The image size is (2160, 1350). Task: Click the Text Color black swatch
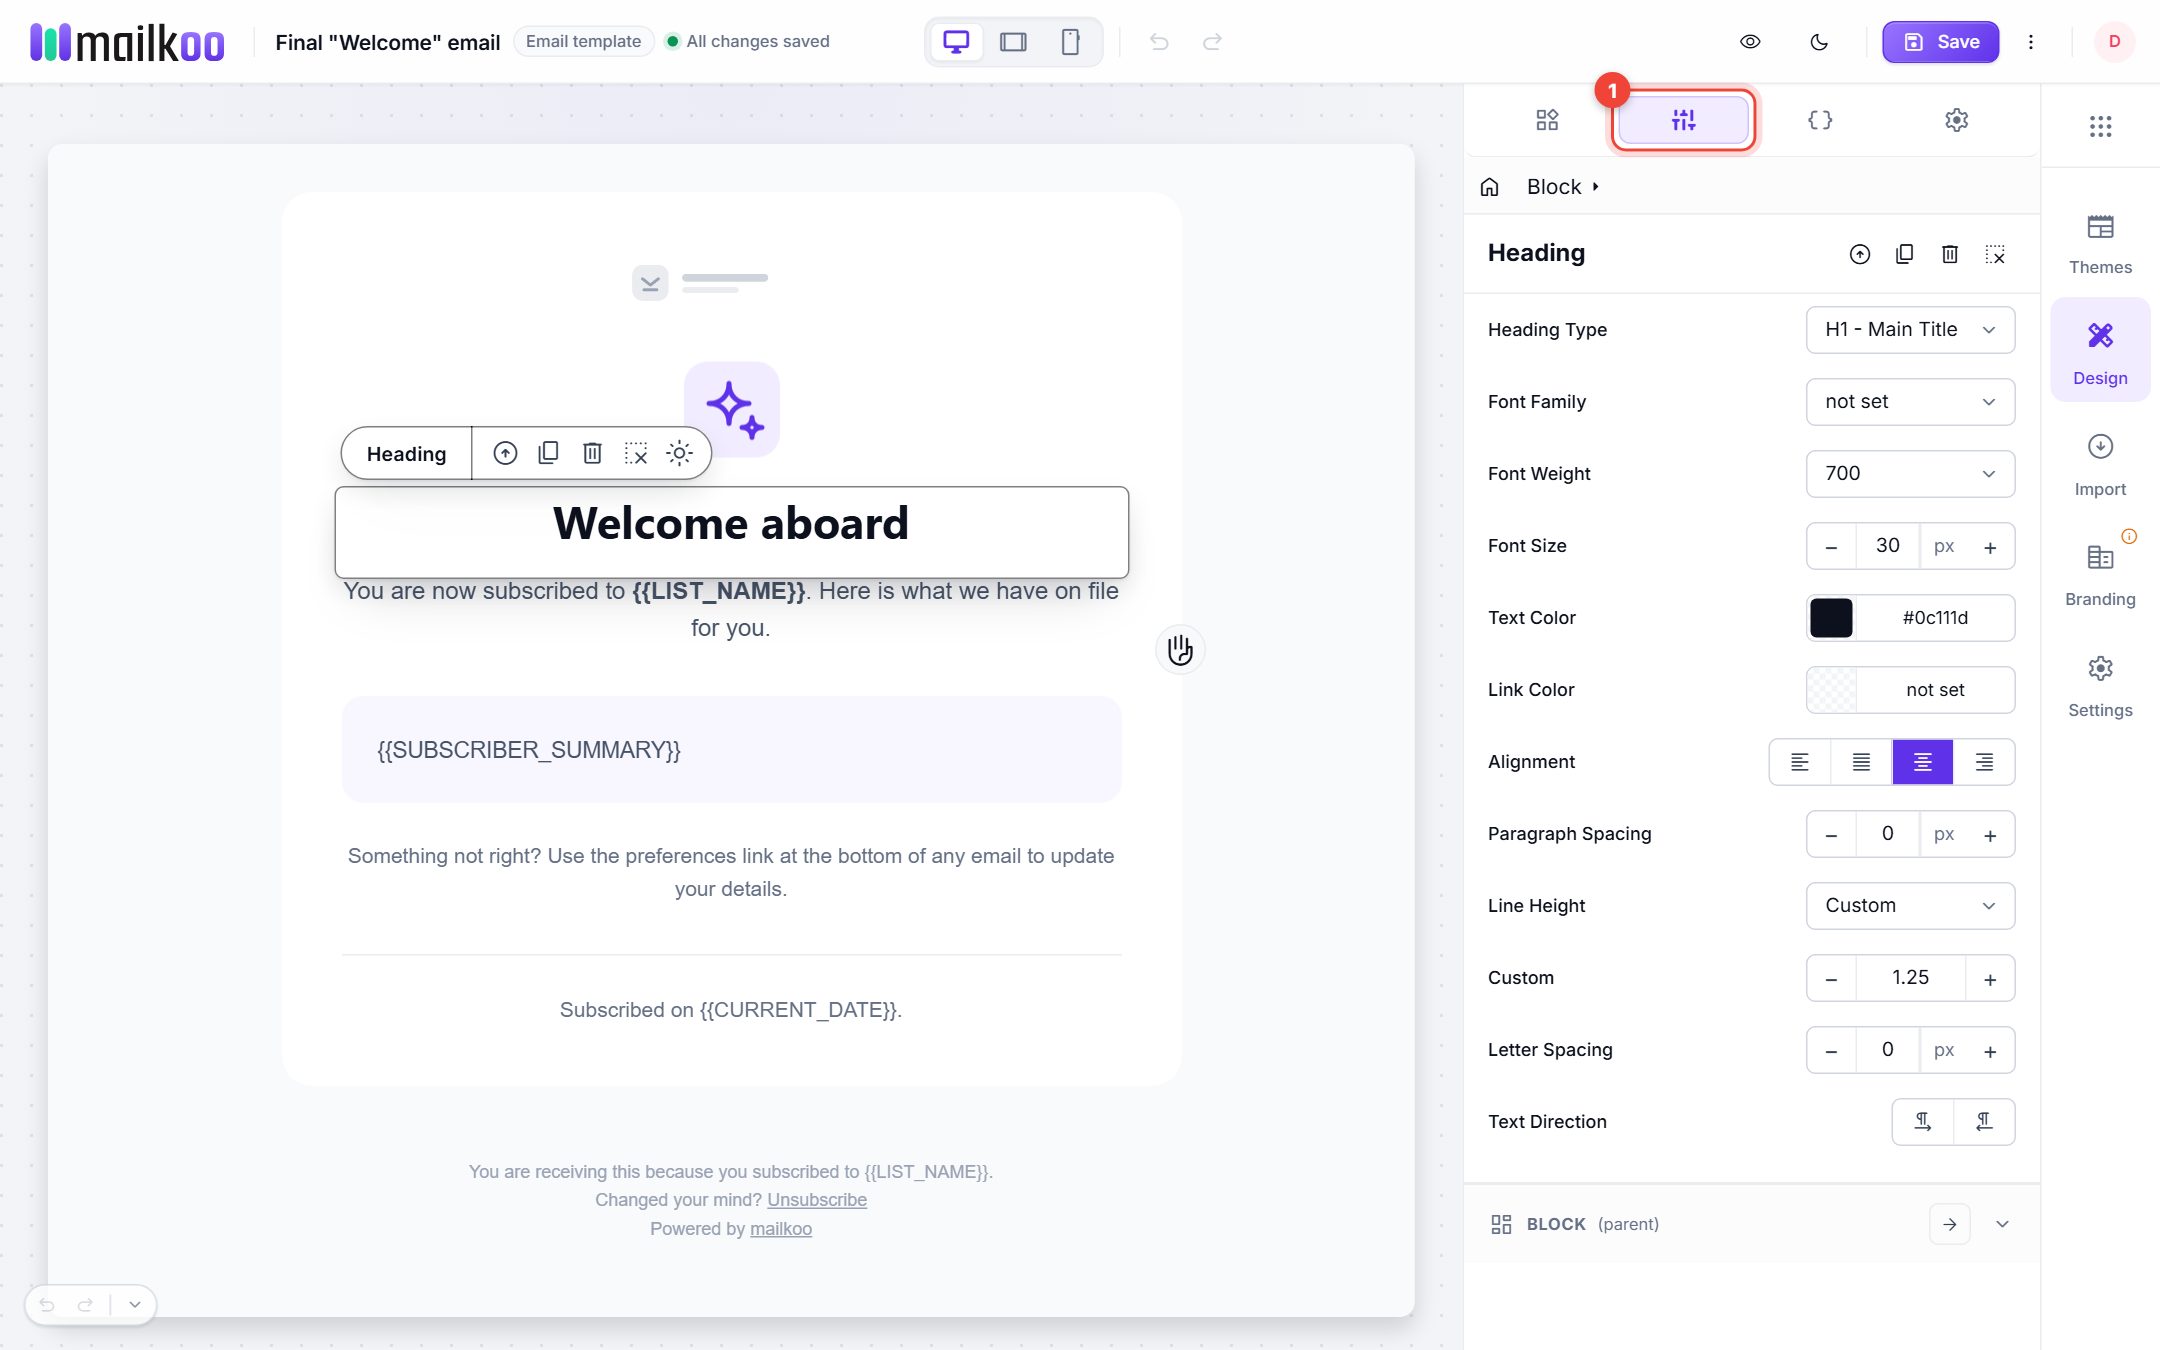(x=1831, y=618)
